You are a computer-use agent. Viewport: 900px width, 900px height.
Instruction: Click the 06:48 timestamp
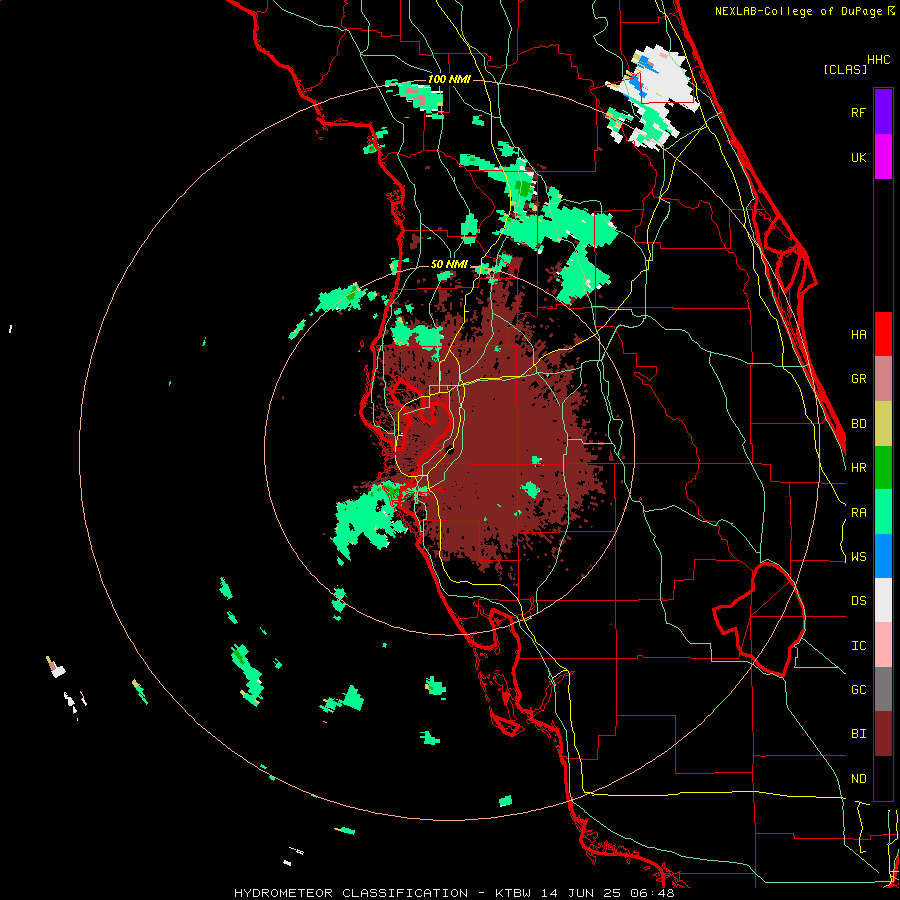point(655,893)
